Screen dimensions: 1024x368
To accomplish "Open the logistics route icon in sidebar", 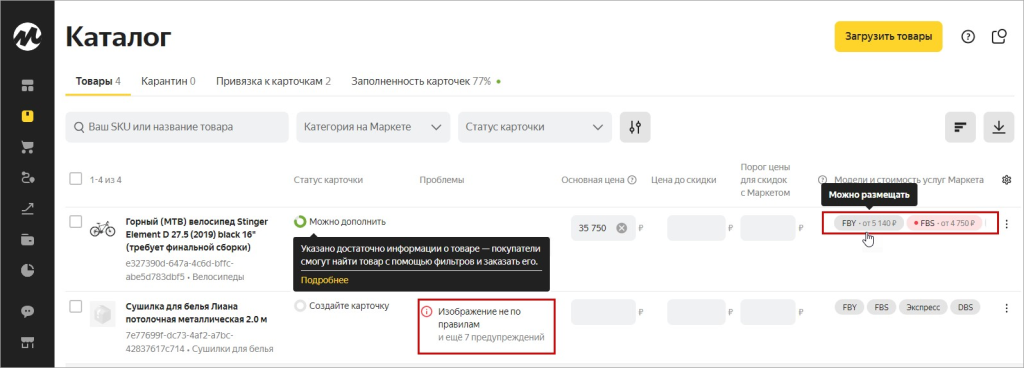I will (x=27, y=177).
